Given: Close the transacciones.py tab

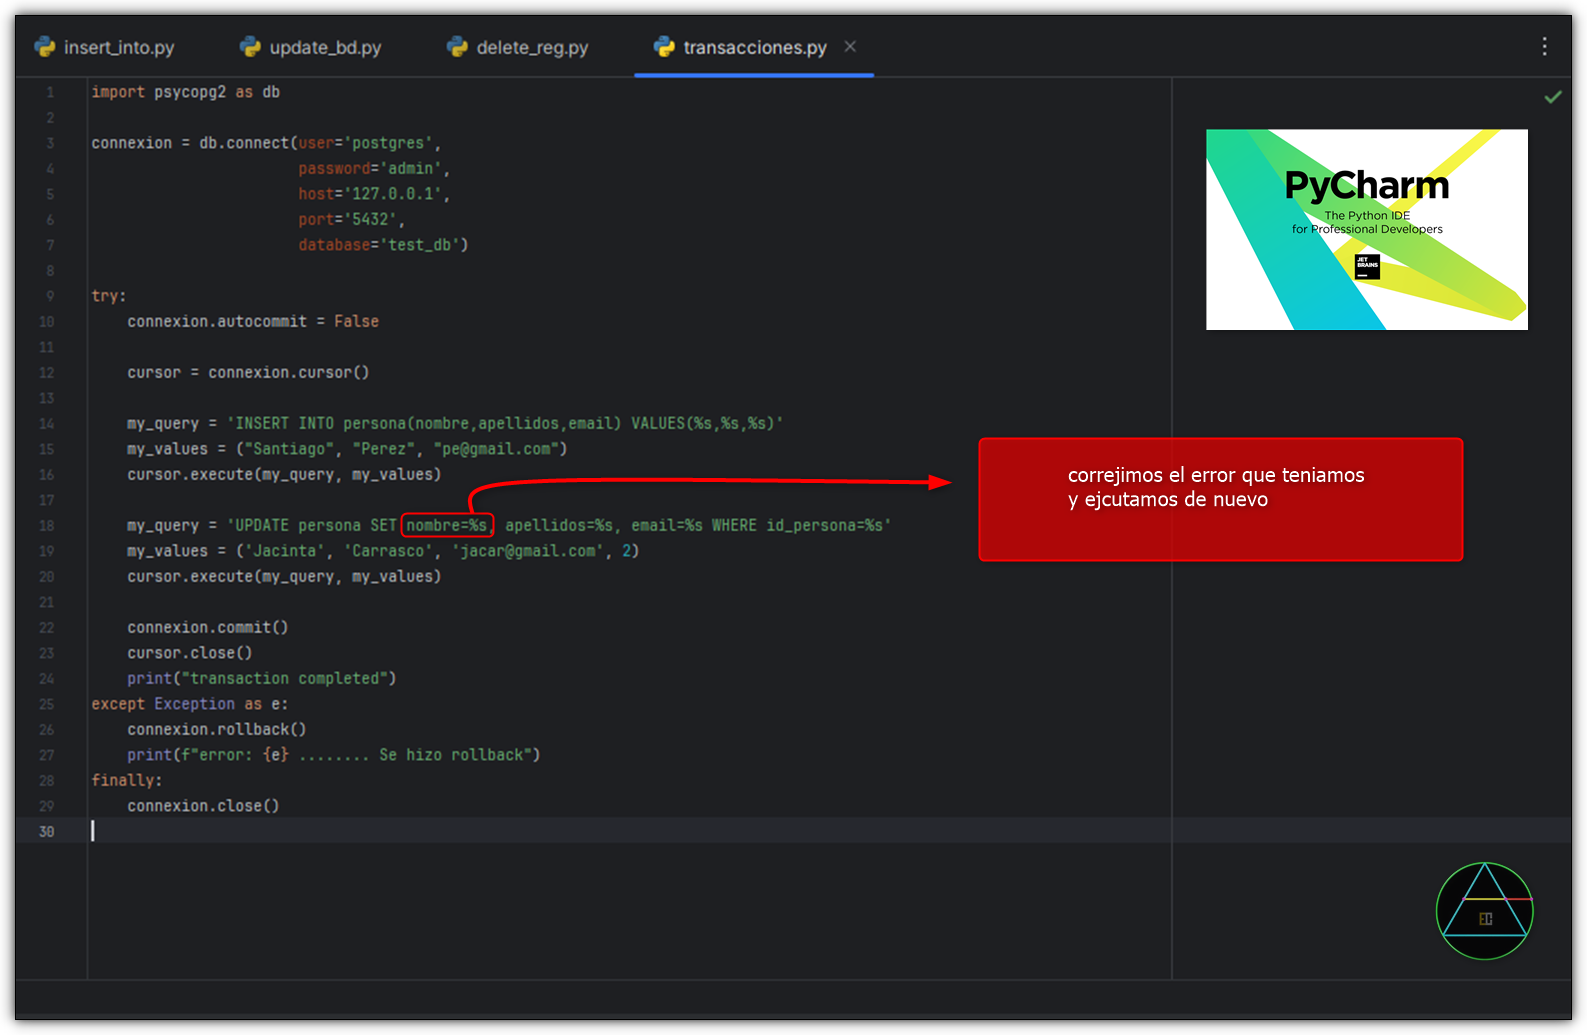Looking at the screenshot, I should click(850, 46).
